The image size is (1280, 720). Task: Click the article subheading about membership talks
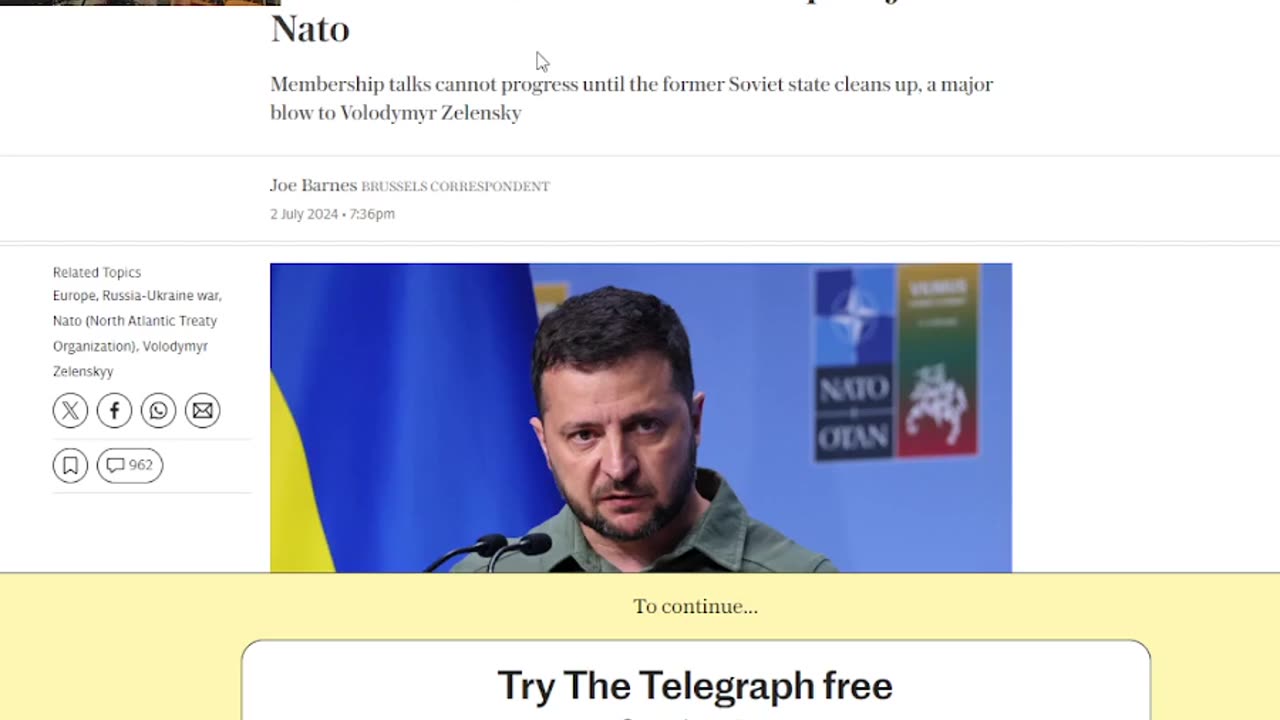coord(632,98)
